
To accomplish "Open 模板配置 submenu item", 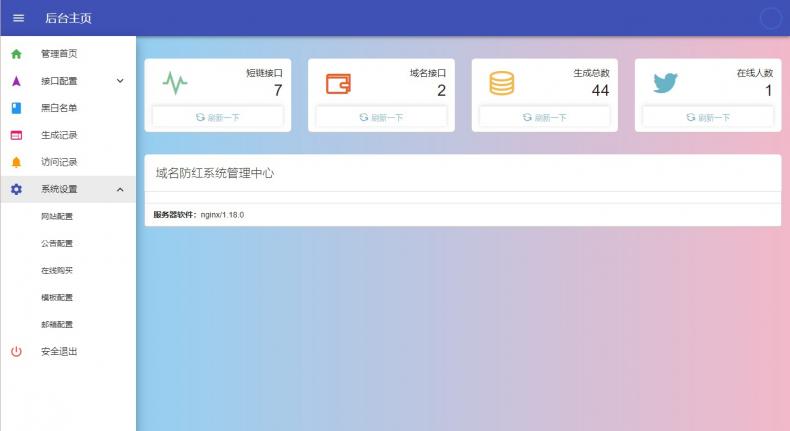I will (x=68, y=297).
